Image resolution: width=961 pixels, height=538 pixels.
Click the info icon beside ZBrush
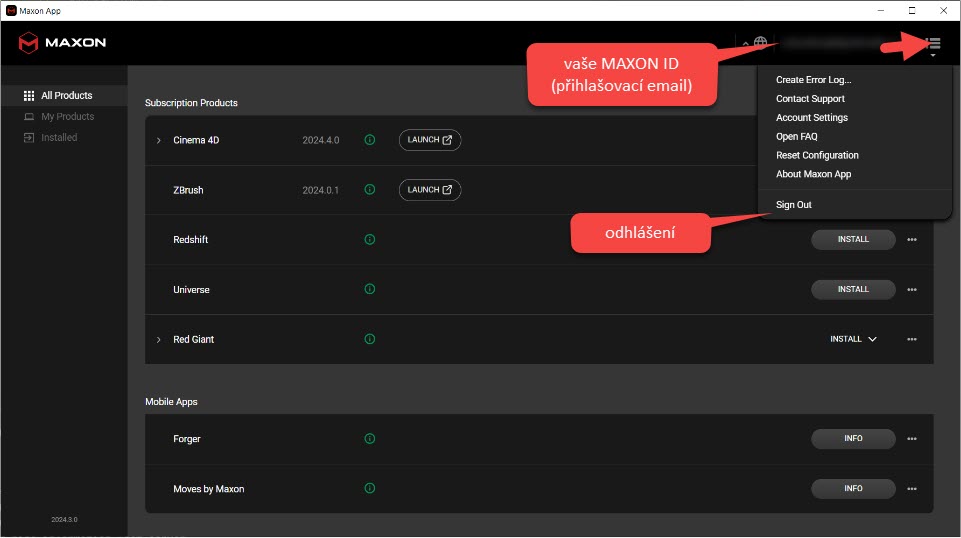pyautogui.click(x=370, y=190)
